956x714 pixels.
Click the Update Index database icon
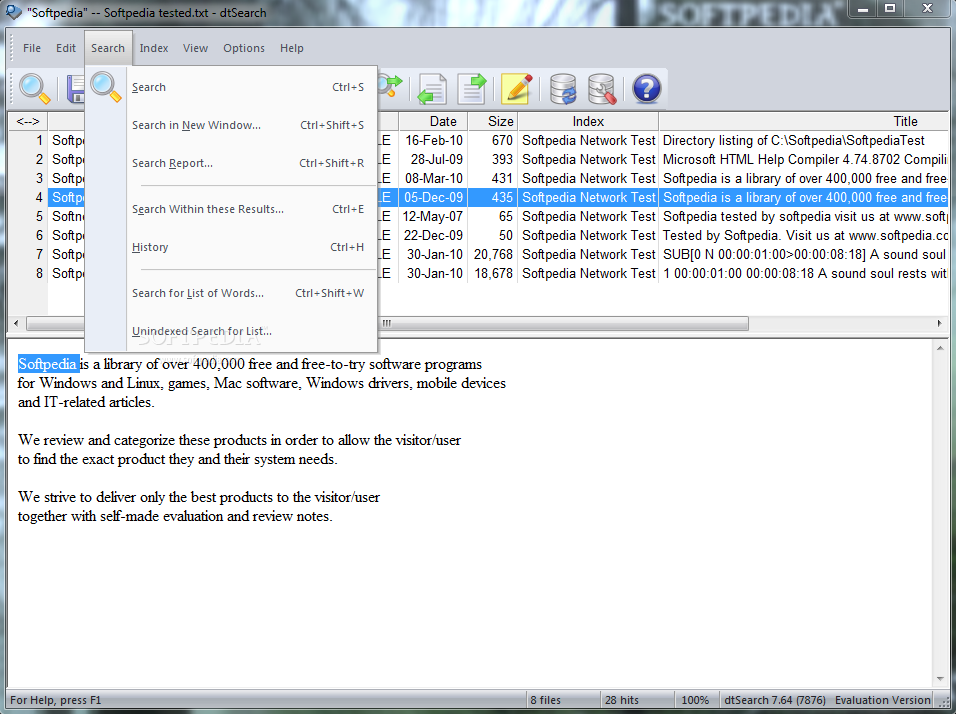pos(563,89)
